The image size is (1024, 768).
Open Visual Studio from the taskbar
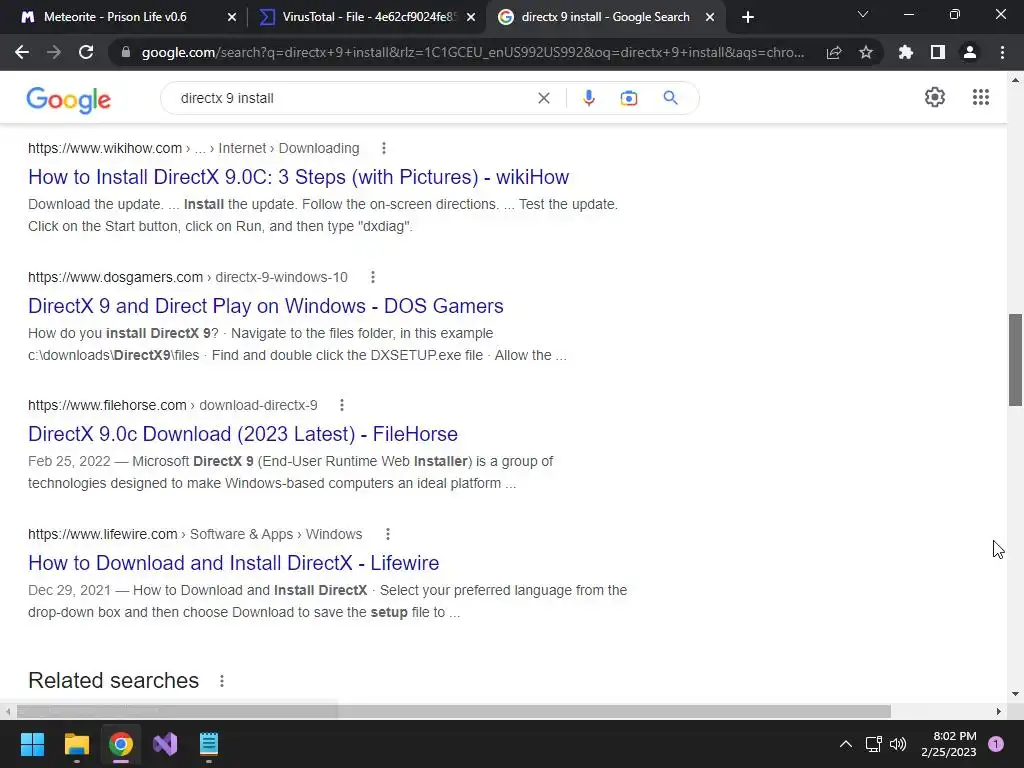(165, 744)
